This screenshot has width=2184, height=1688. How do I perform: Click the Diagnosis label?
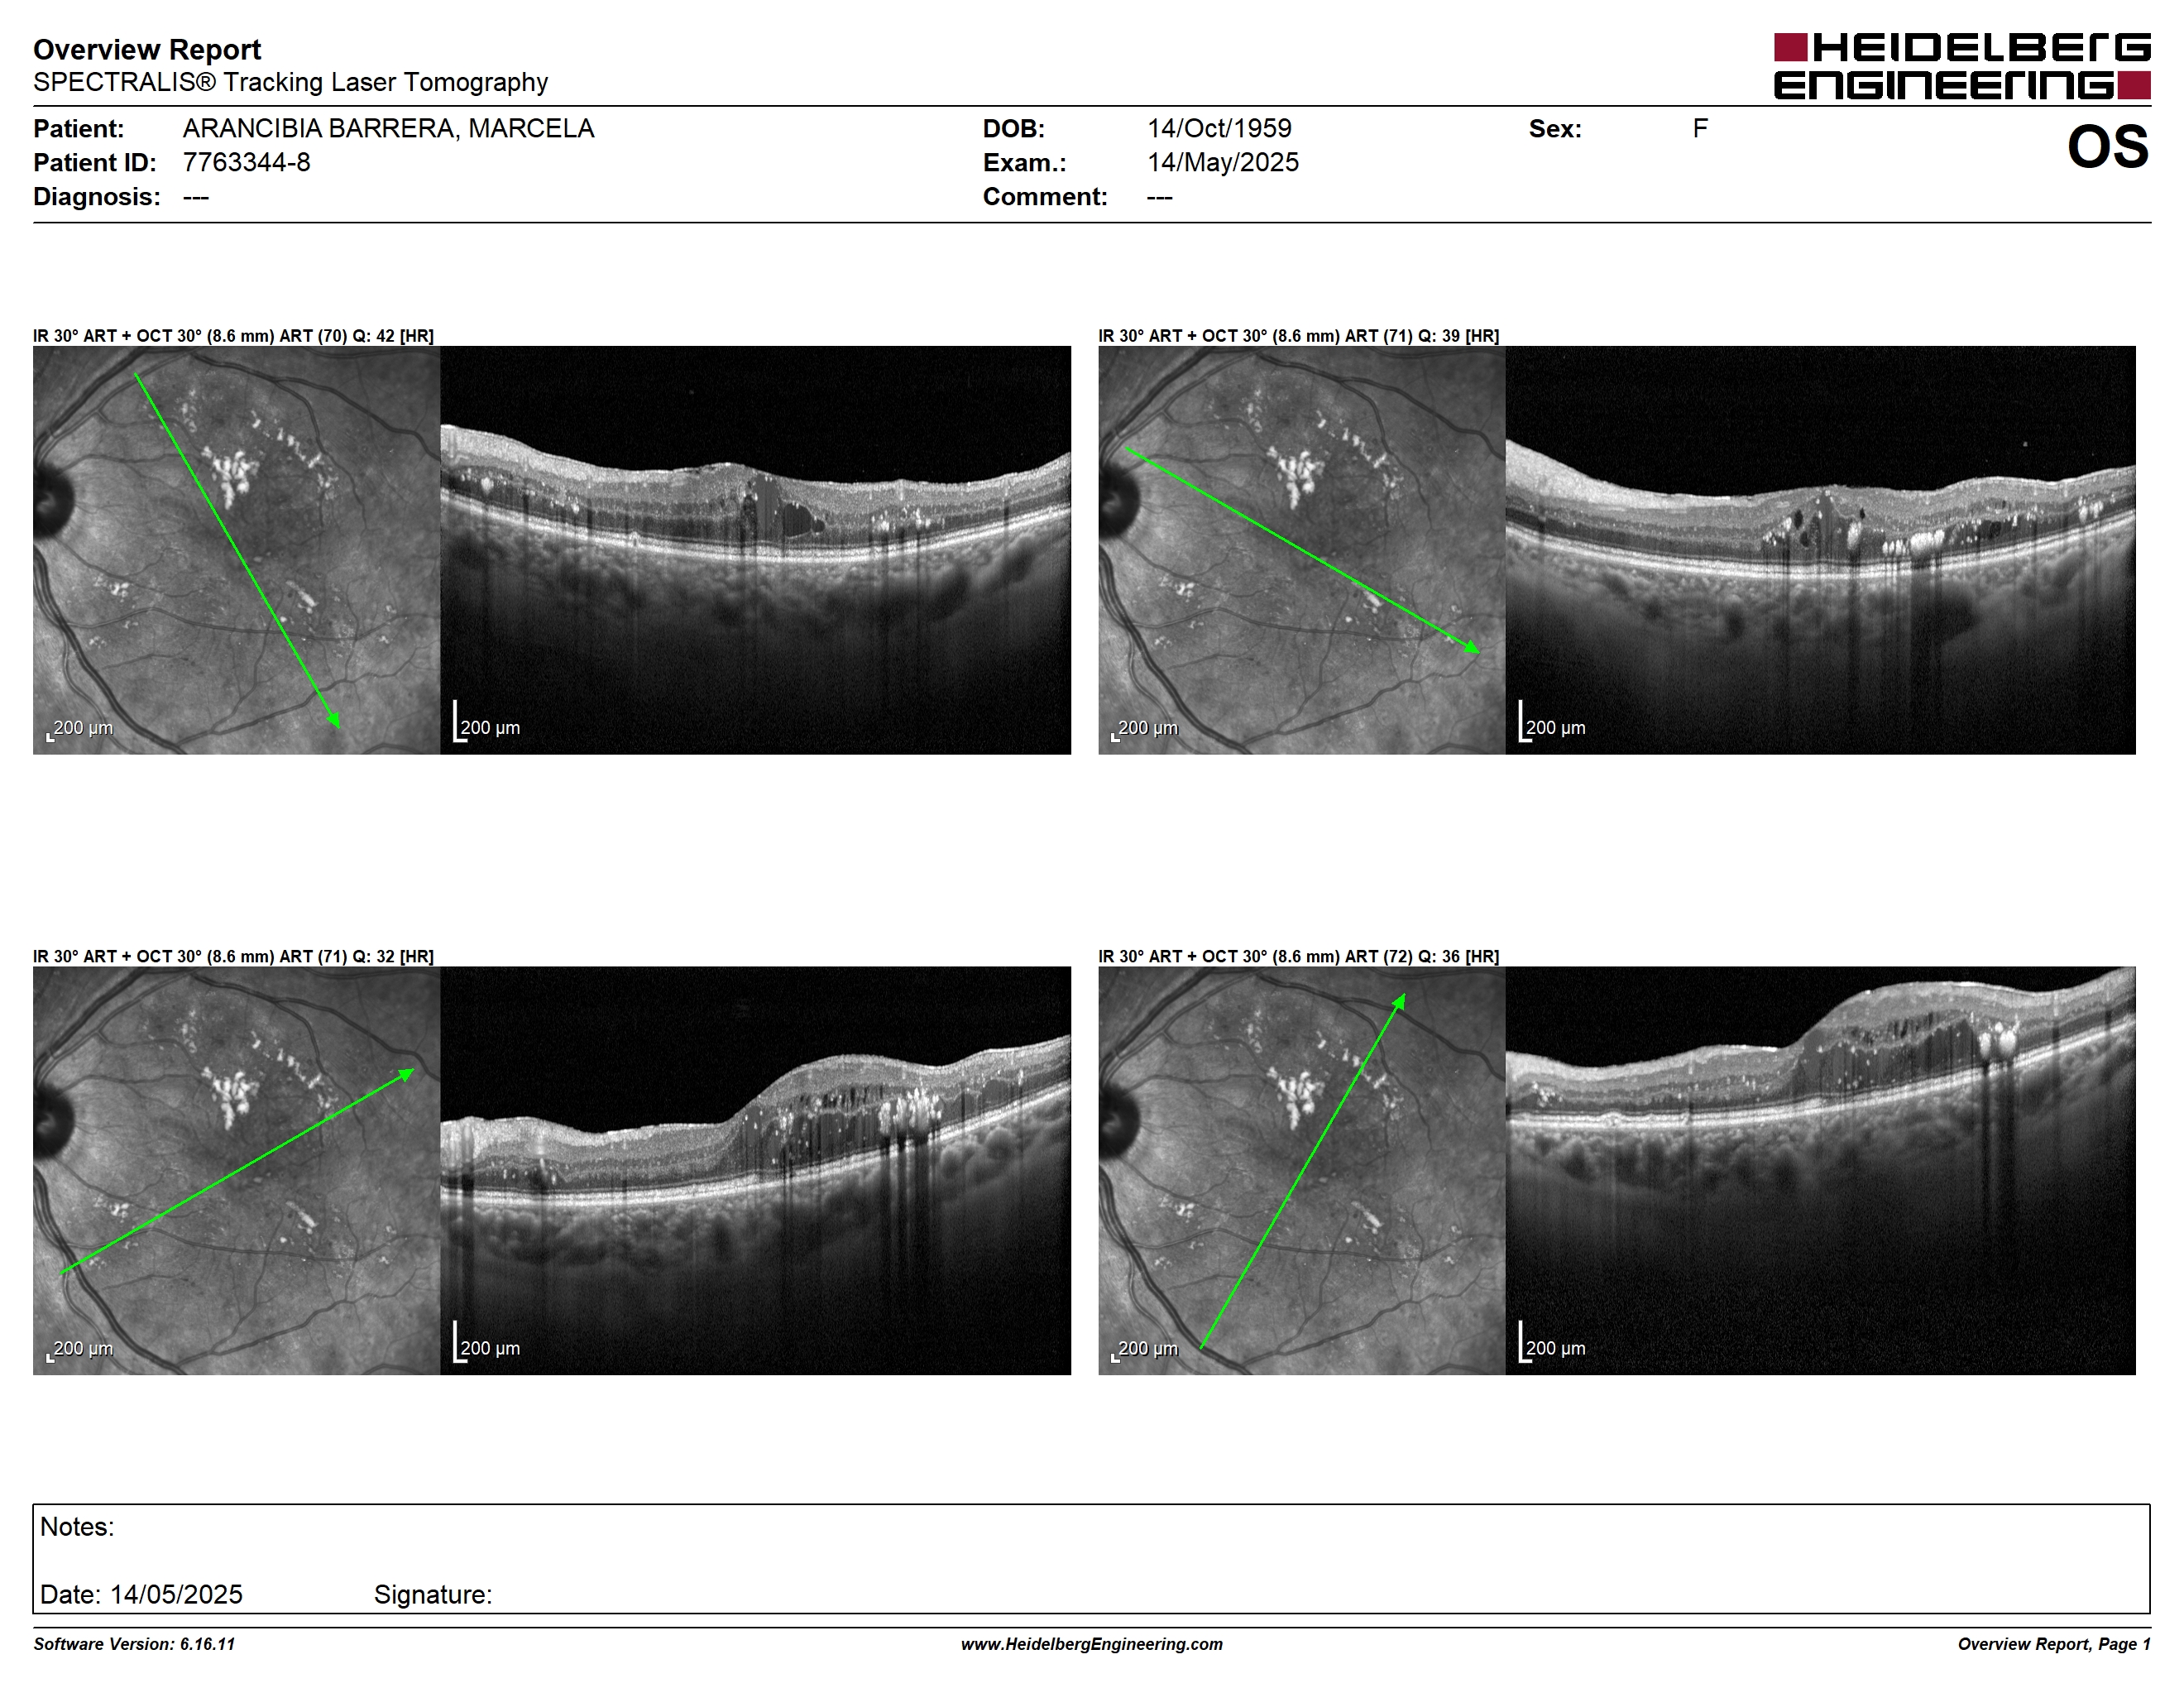point(97,197)
